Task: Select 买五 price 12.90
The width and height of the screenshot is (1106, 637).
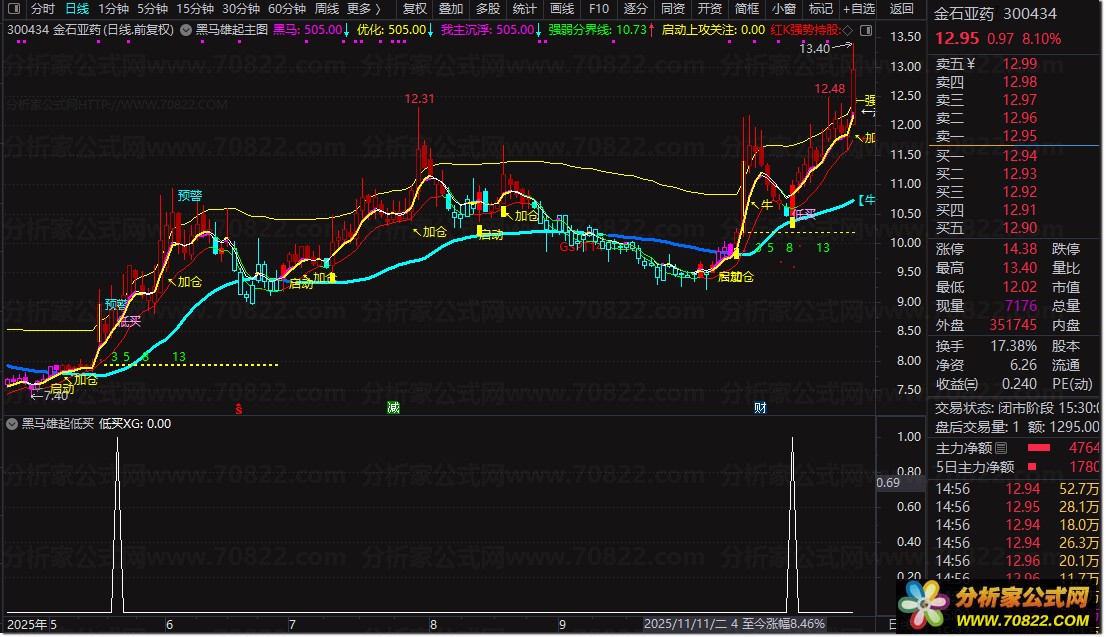Action: [1019, 228]
